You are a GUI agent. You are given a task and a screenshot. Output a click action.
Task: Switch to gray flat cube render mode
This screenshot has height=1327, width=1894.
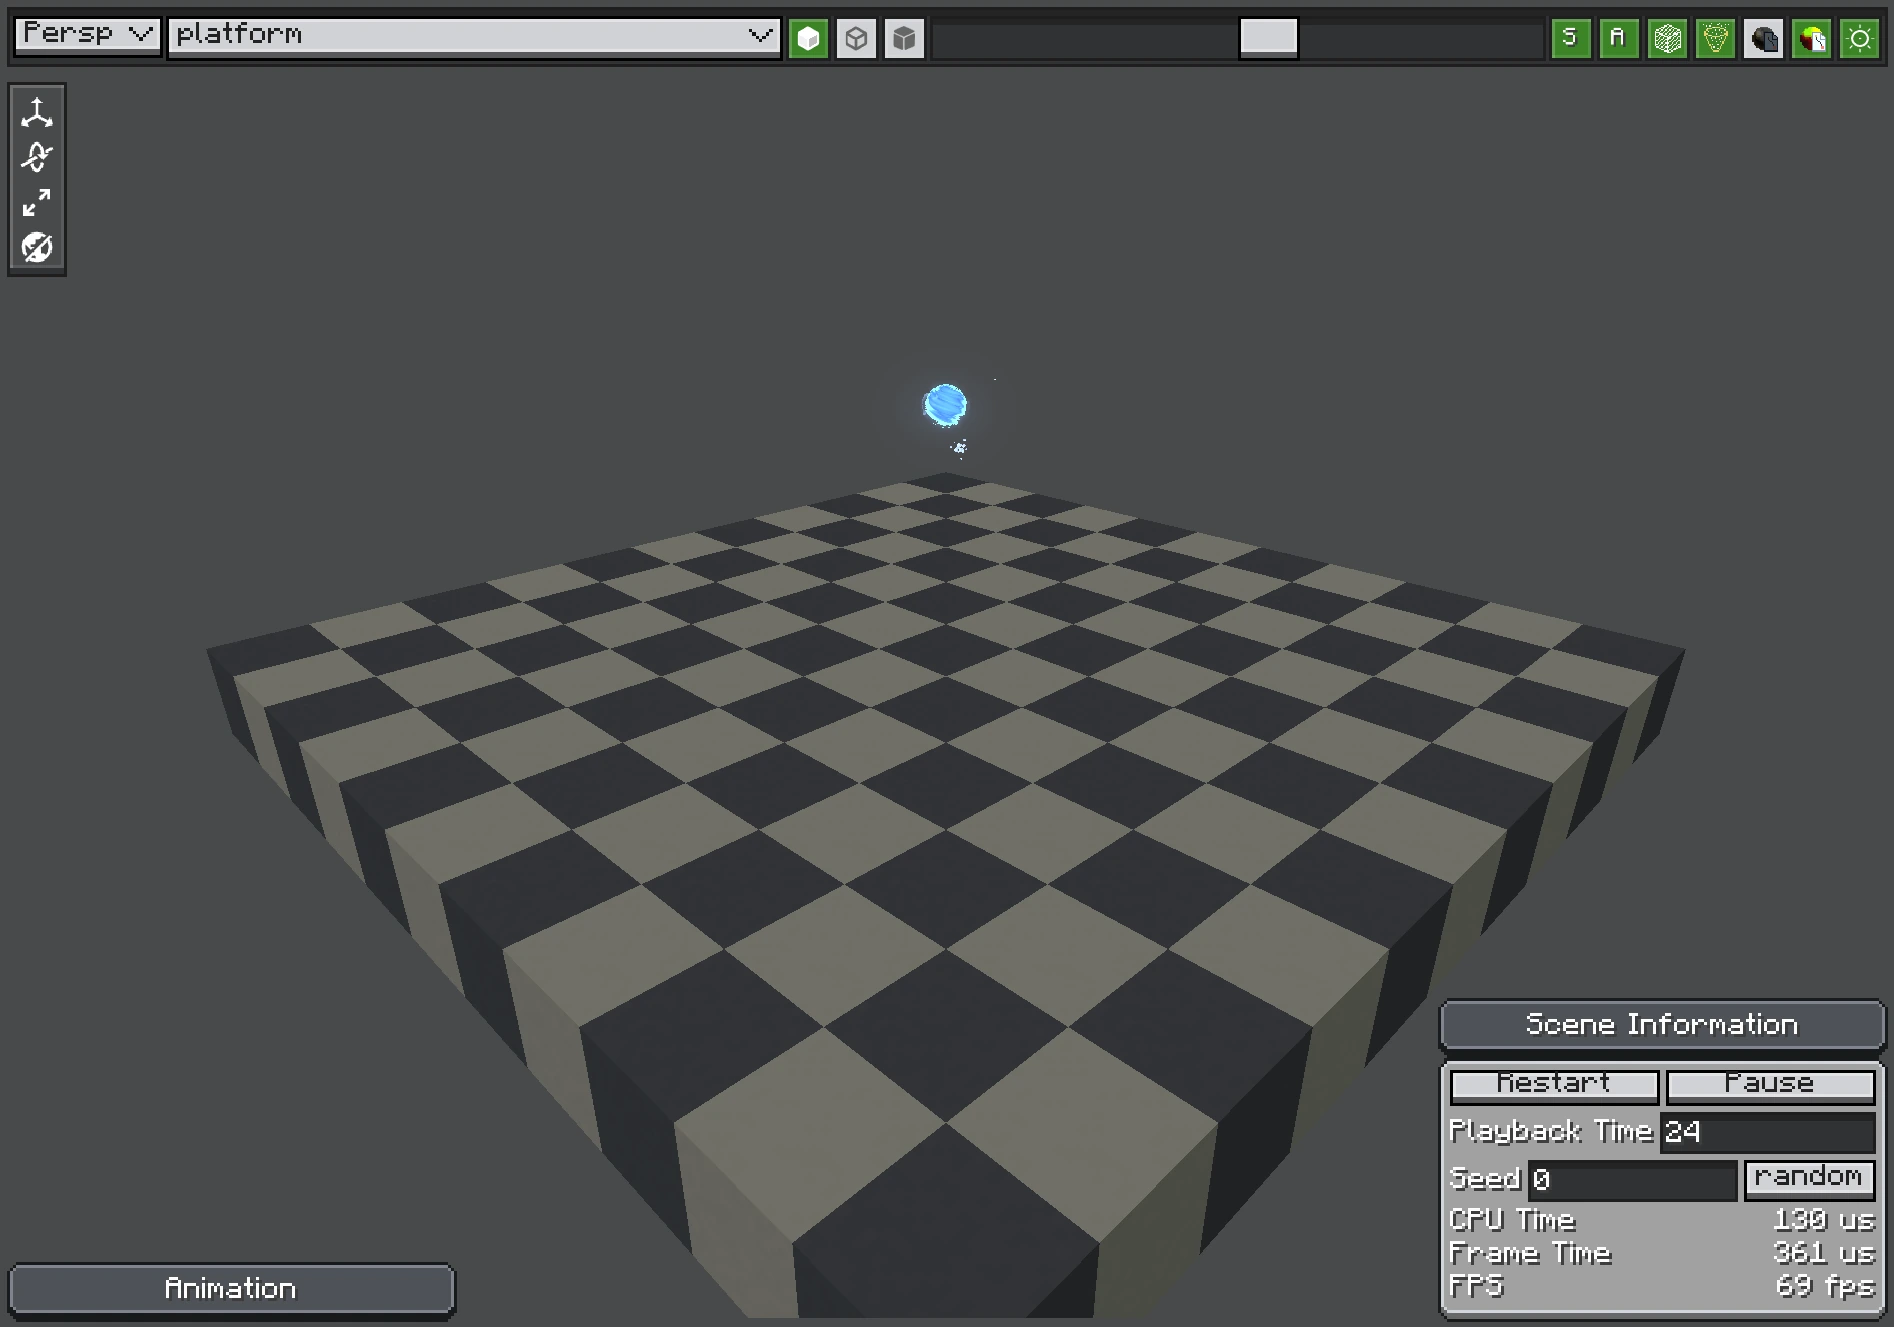[x=904, y=39]
